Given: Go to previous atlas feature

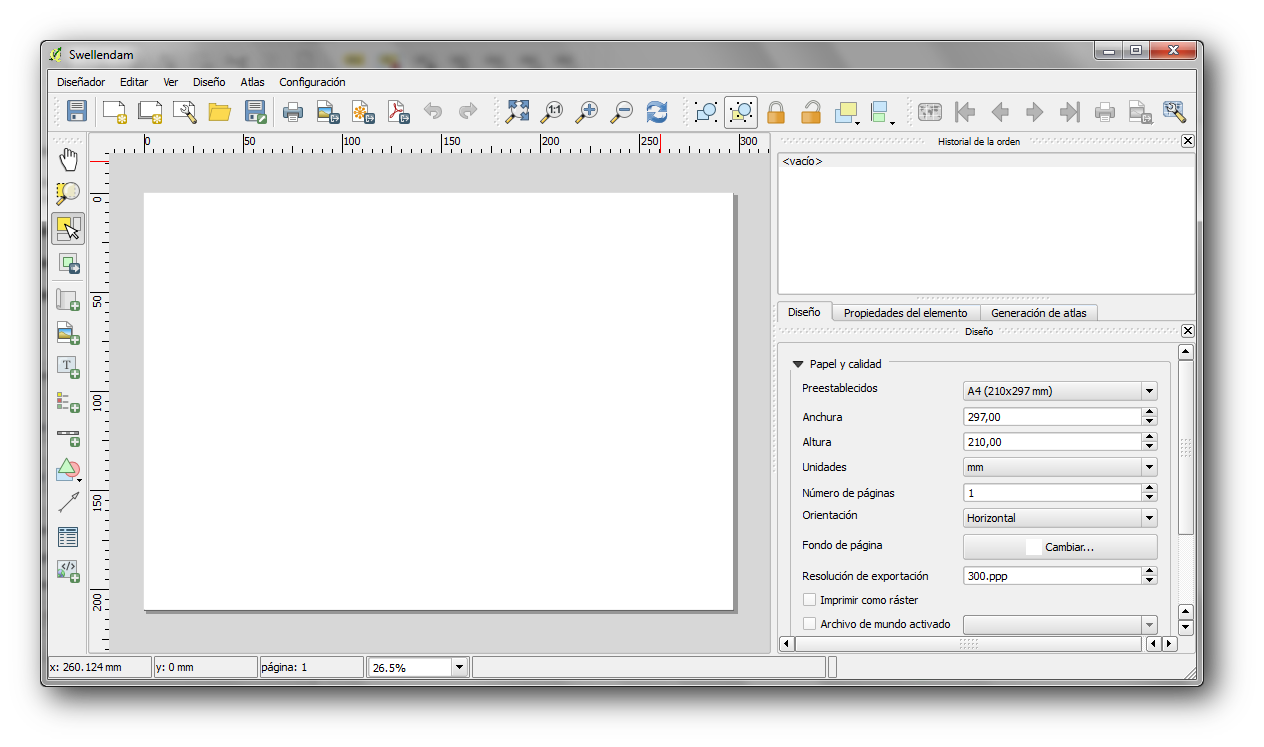Looking at the screenshot, I should pyautogui.click(x=1000, y=111).
